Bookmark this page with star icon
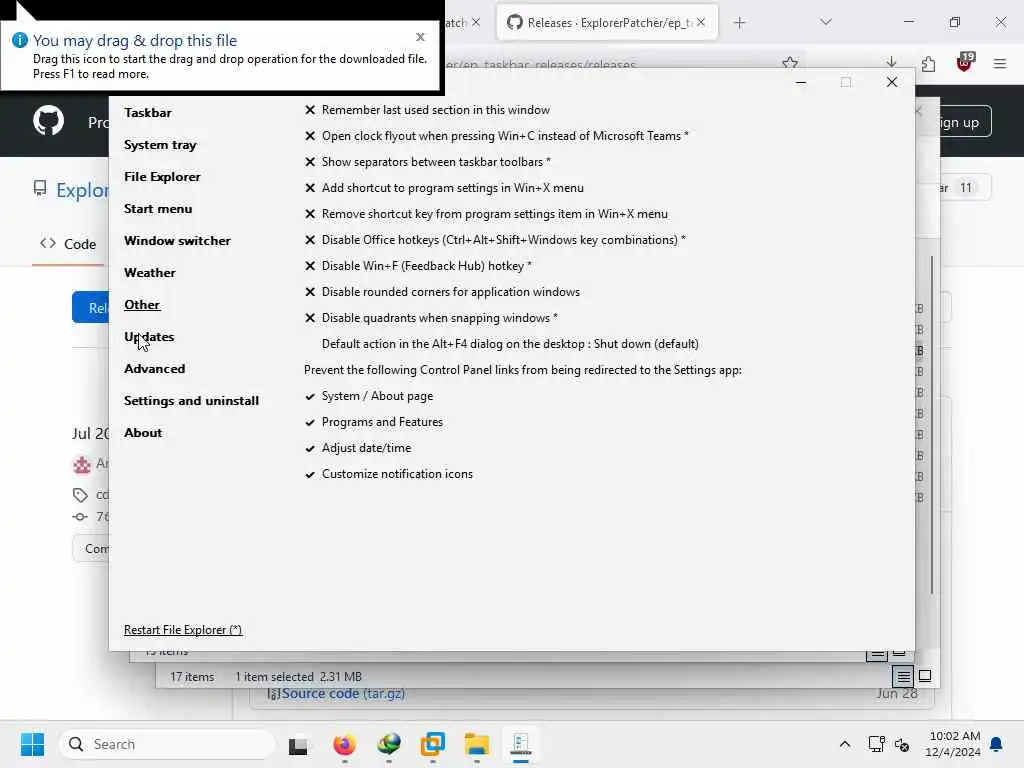The height and width of the screenshot is (768, 1024). point(790,63)
